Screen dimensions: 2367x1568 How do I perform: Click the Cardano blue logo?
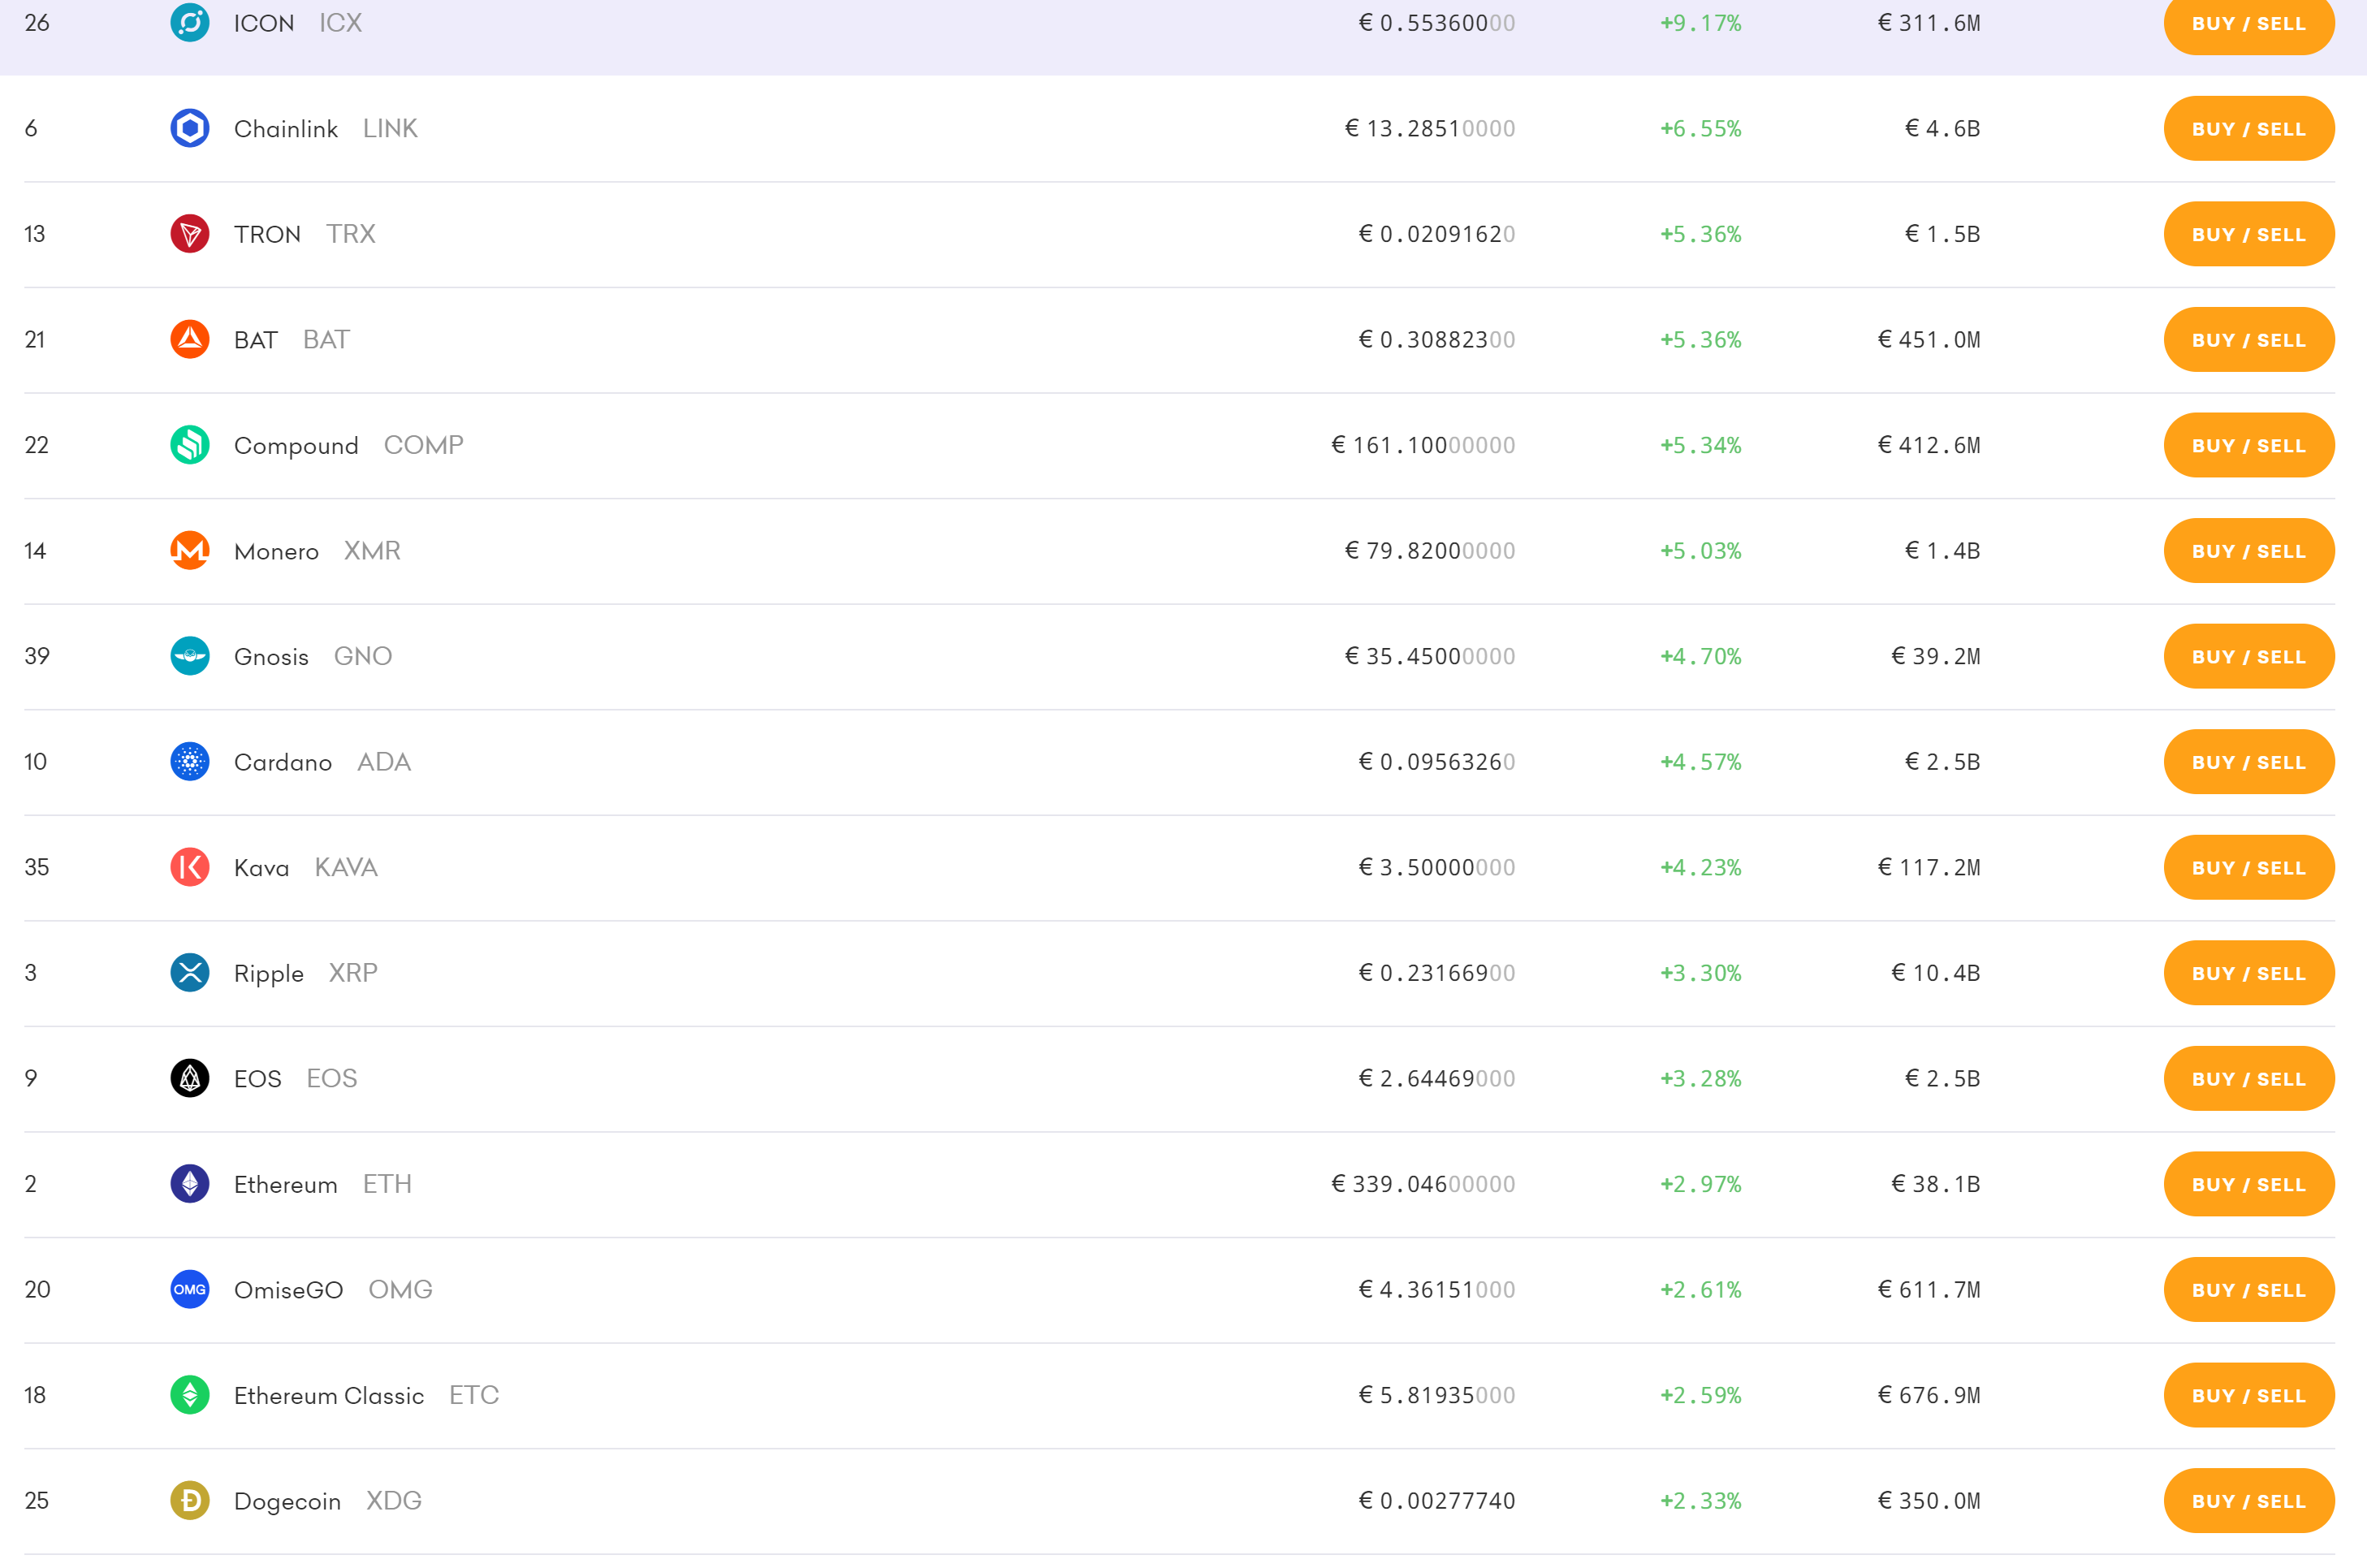click(x=190, y=762)
